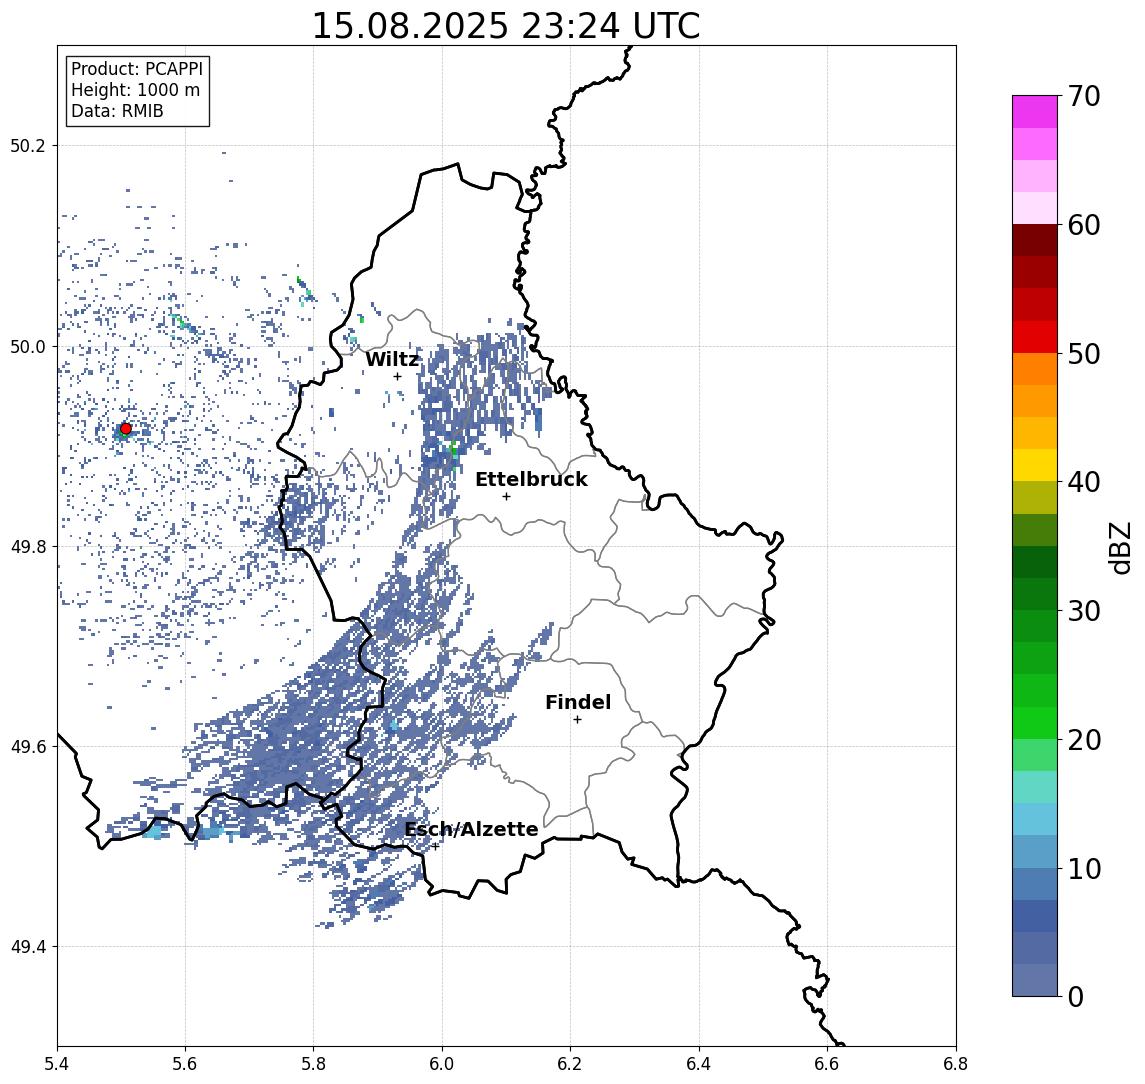Click the 6.8 longitude axis label
Viewport: 1145px width, 1084px height.
pos(956,1064)
